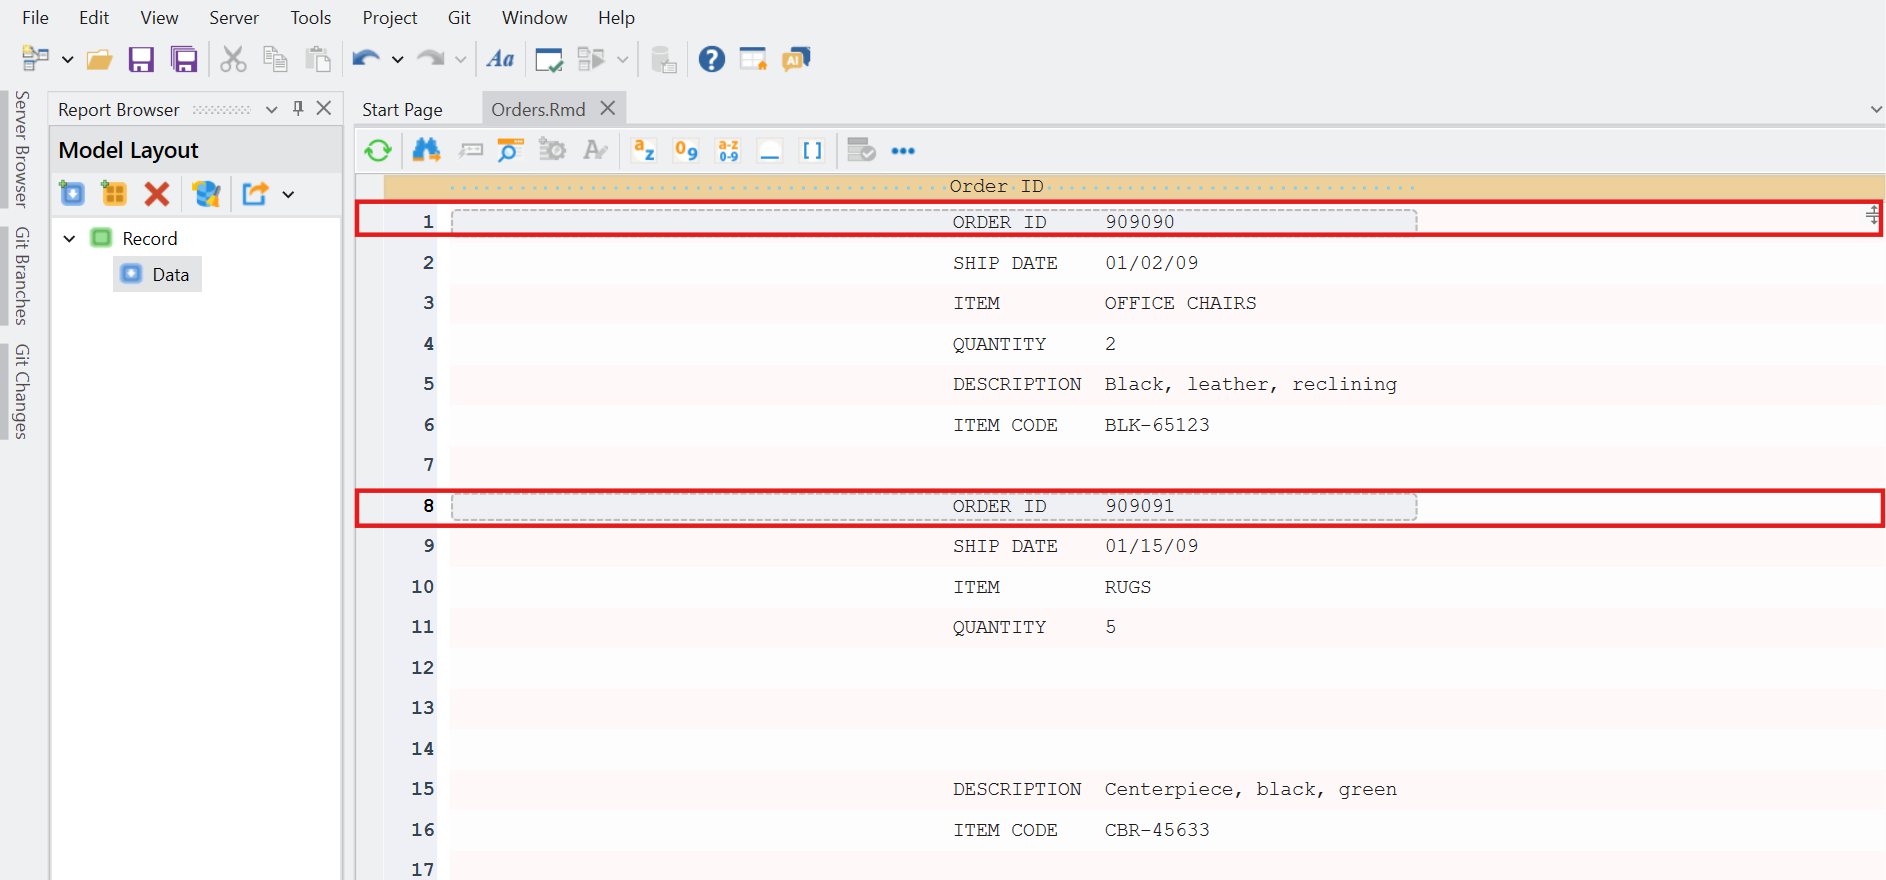Open the vertical Server Browser side tab
This screenshot has width=1886, height=880.
(x=21, y=149)
